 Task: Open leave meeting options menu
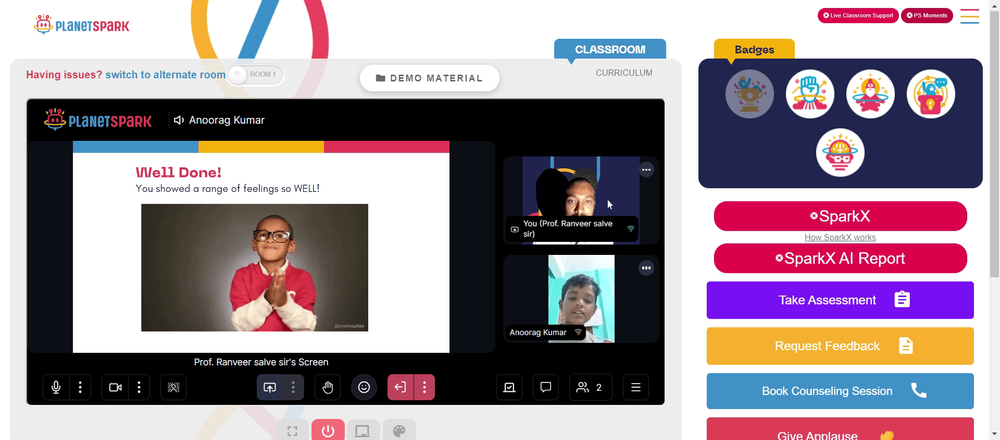(424, 387)
